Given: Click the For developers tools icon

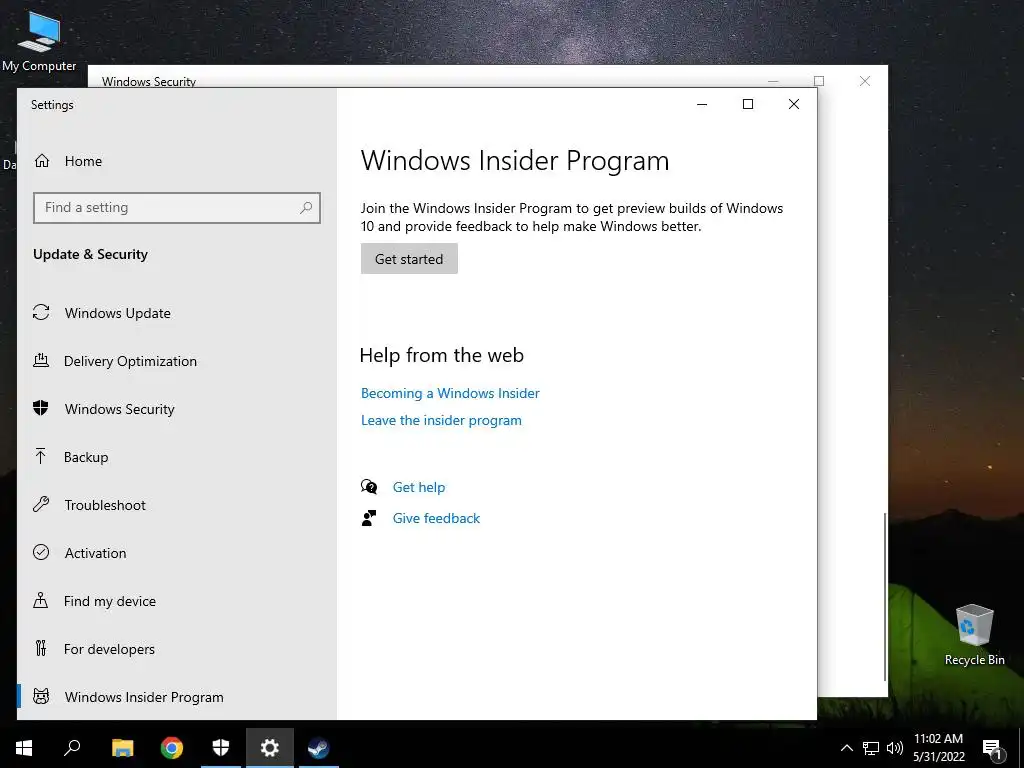Looking at the screenshot, I should tap(41, 648).
